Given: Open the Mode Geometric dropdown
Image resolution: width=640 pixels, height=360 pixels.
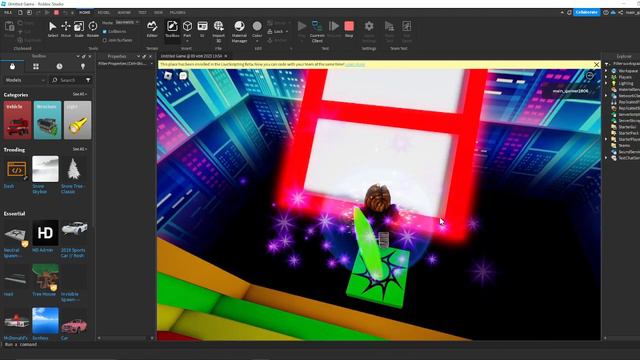Looking at the screenshot, I should [127, 22].
